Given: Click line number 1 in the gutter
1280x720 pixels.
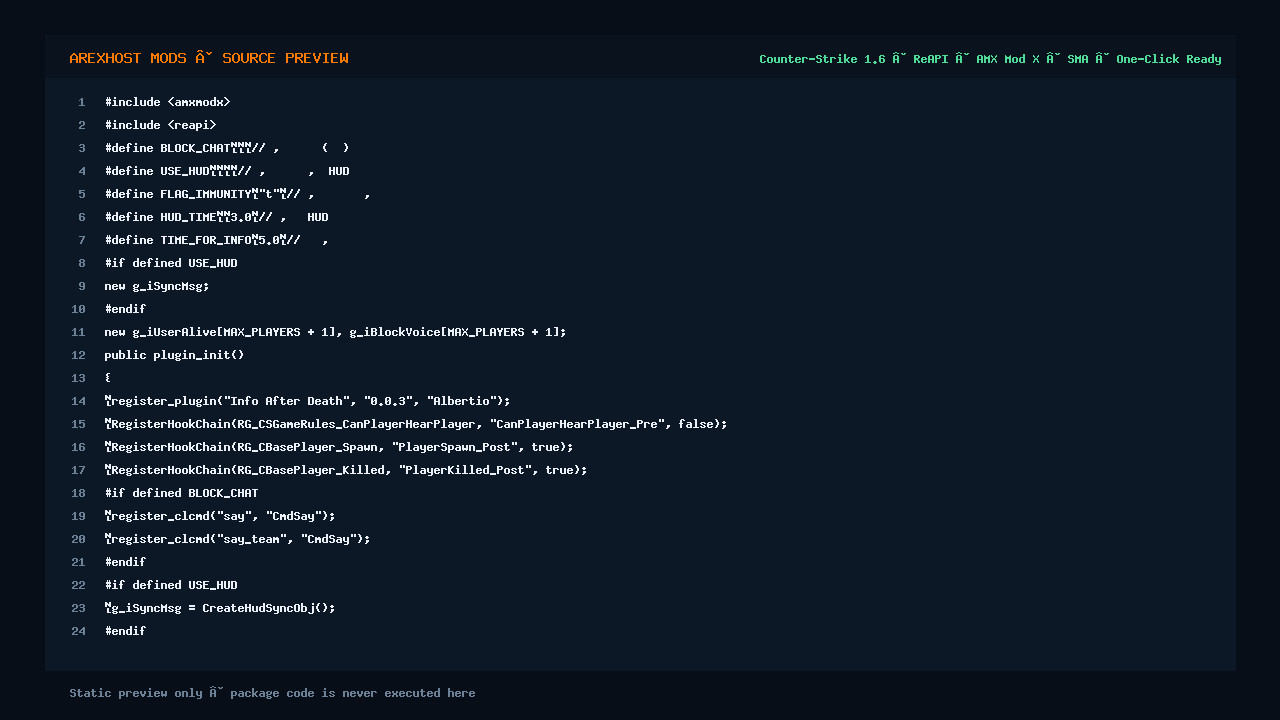Looking at the screenshot, I should point(82,102).
